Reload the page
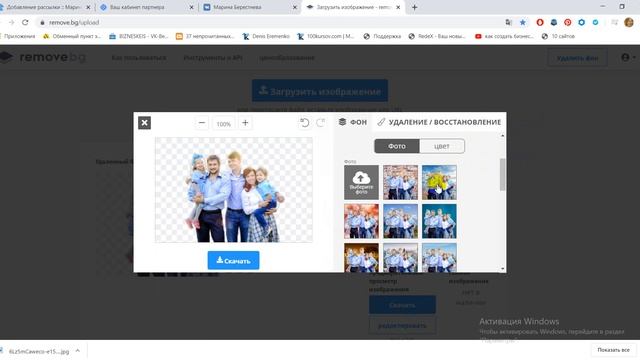Image resolution: width=640 pixels, height=360 pixels. coord(25,22)
